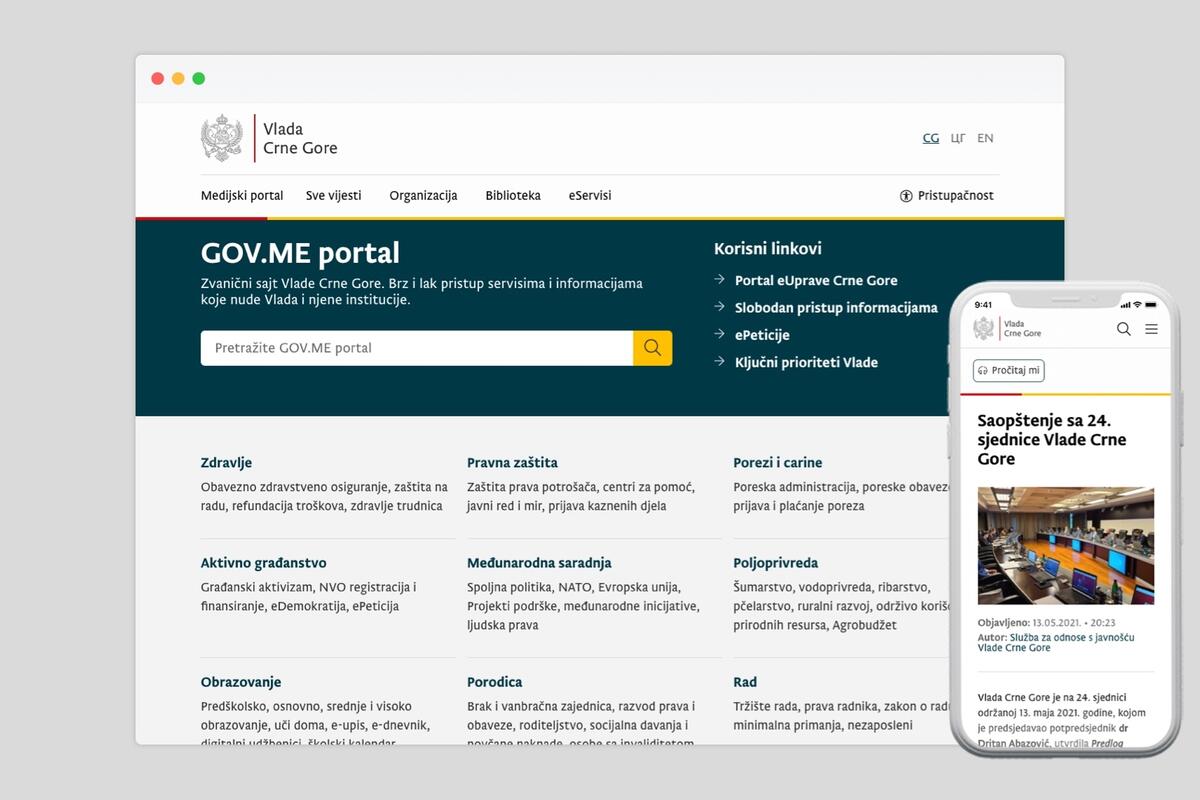
Task: Tap the mobile Vlada Crne Gore logo
Action: 1008,328
